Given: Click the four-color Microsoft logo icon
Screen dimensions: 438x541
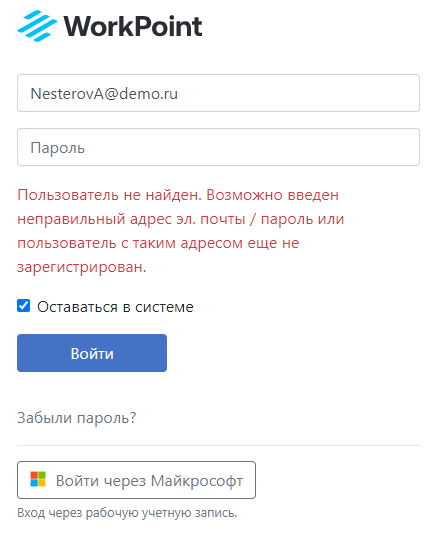Looking at the screenshot, I should pyautogui.click(x=38, y=479).
